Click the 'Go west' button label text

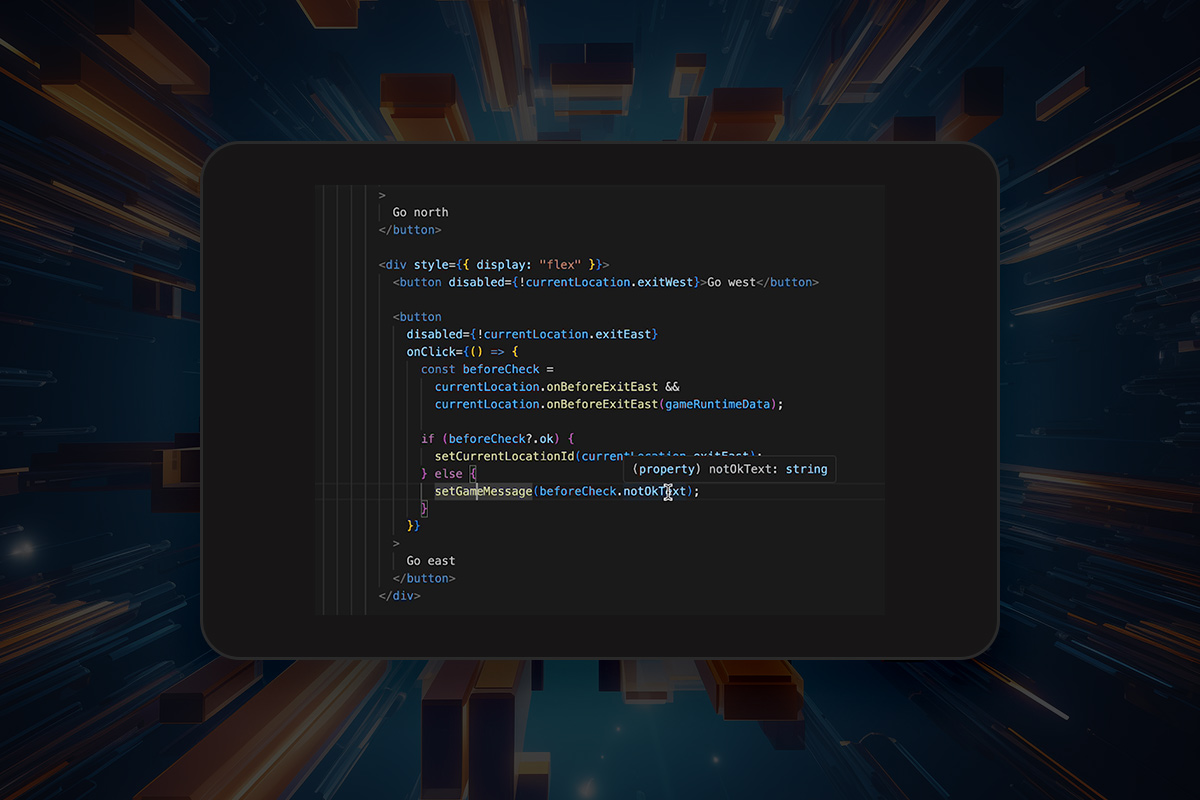pyautogui.click(x=731, y=282)
